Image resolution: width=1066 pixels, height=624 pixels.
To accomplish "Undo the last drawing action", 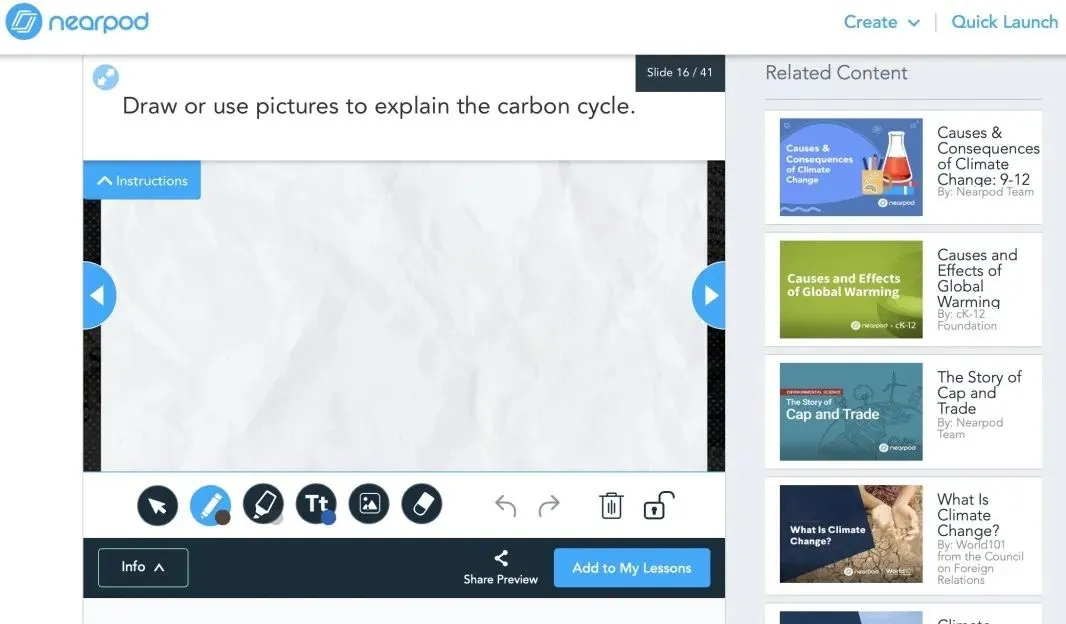I will tap(506, 506).
